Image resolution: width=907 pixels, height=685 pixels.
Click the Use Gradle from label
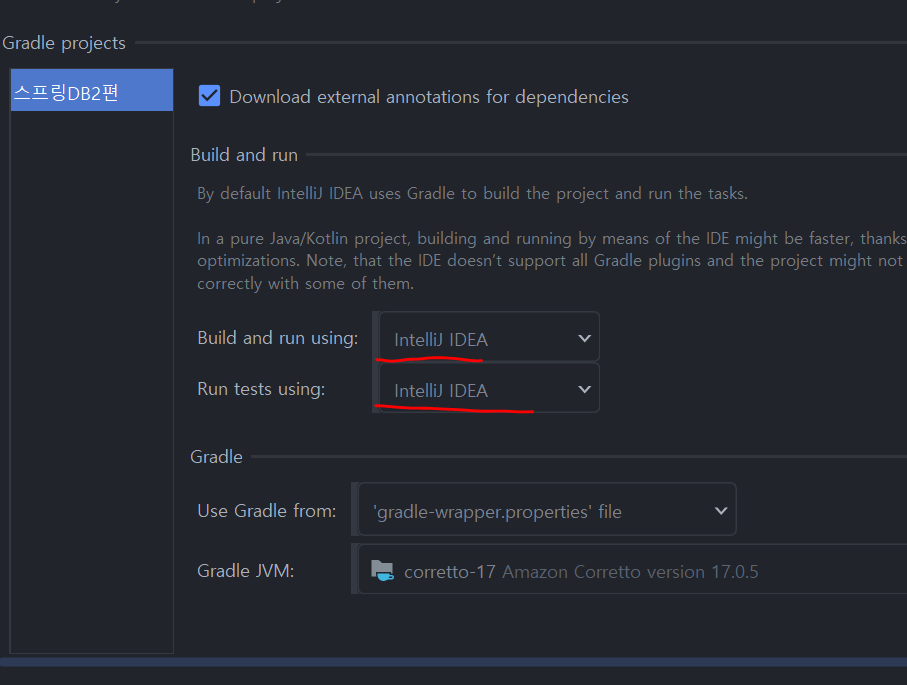pos(267,511)
